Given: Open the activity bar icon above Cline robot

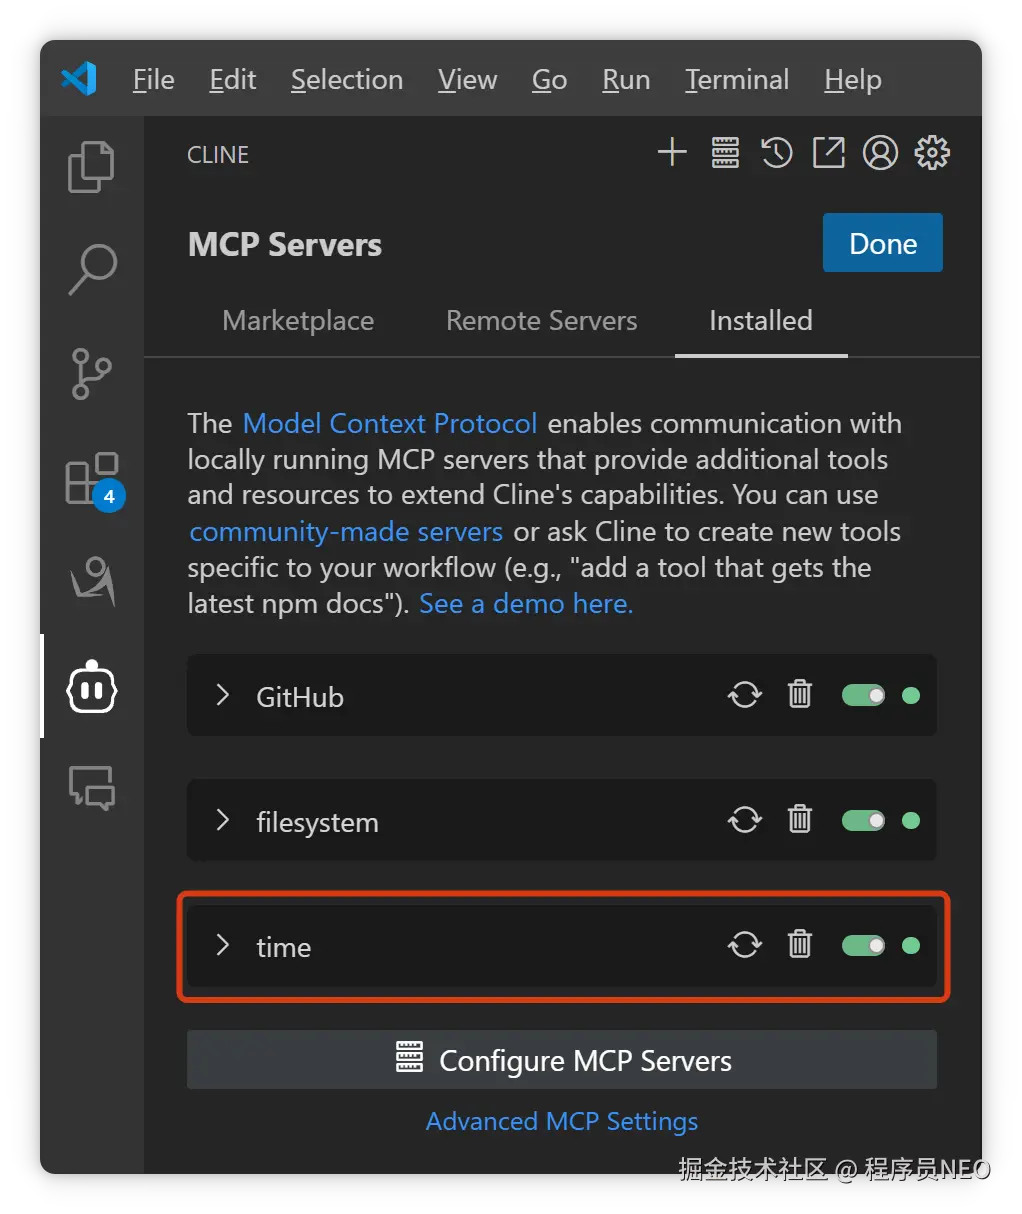Looking at the screenshot, I should click(x=92, y=582).
